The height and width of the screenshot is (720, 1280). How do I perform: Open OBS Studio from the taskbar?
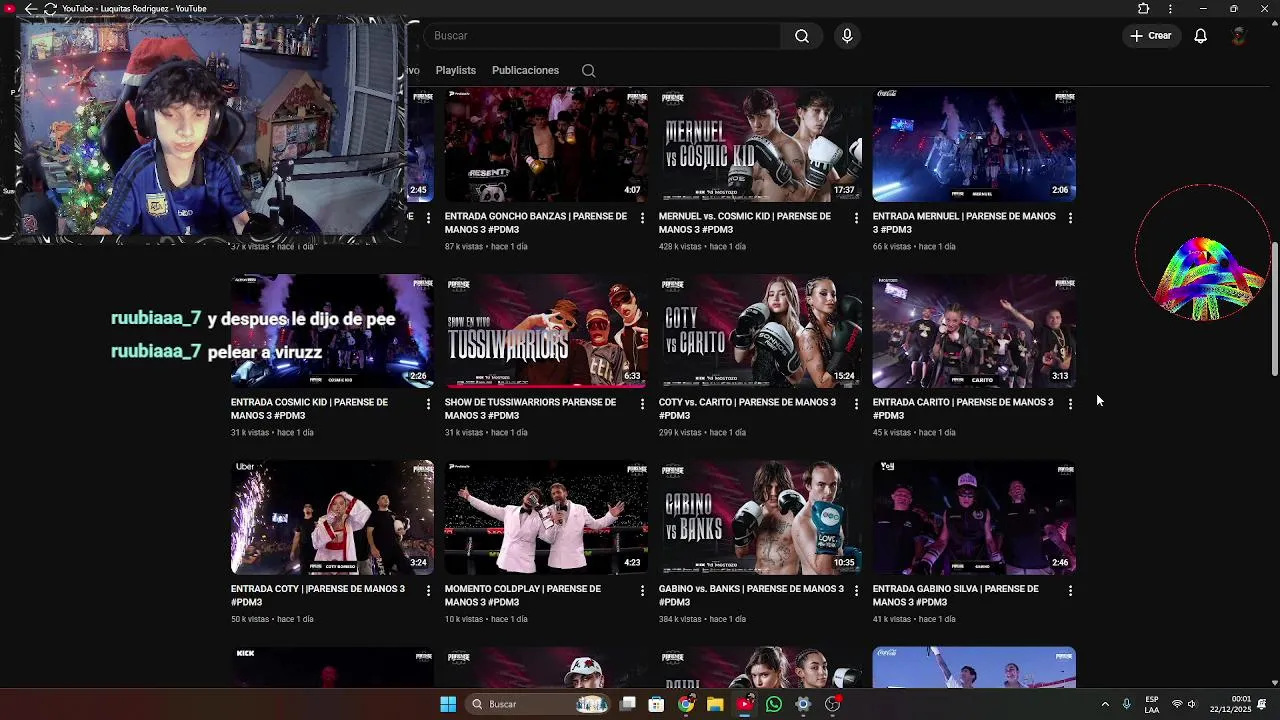click(x=832, y=704)
